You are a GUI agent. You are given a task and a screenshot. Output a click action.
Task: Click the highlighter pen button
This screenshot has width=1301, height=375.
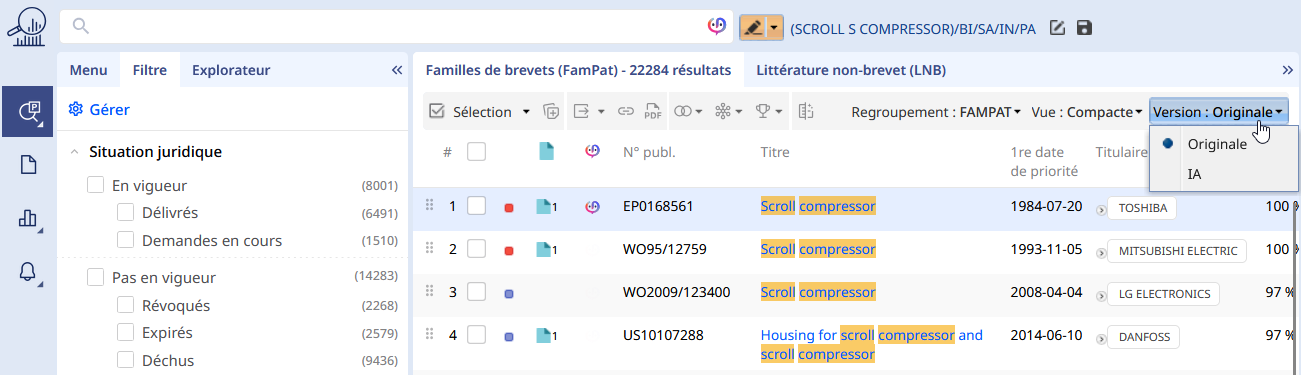pos(752,27)
